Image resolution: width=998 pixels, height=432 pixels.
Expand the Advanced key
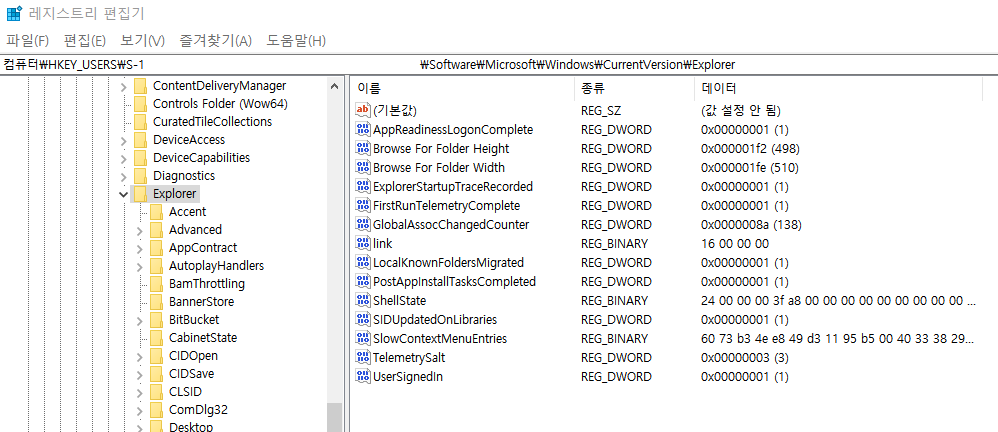(140, 230)
